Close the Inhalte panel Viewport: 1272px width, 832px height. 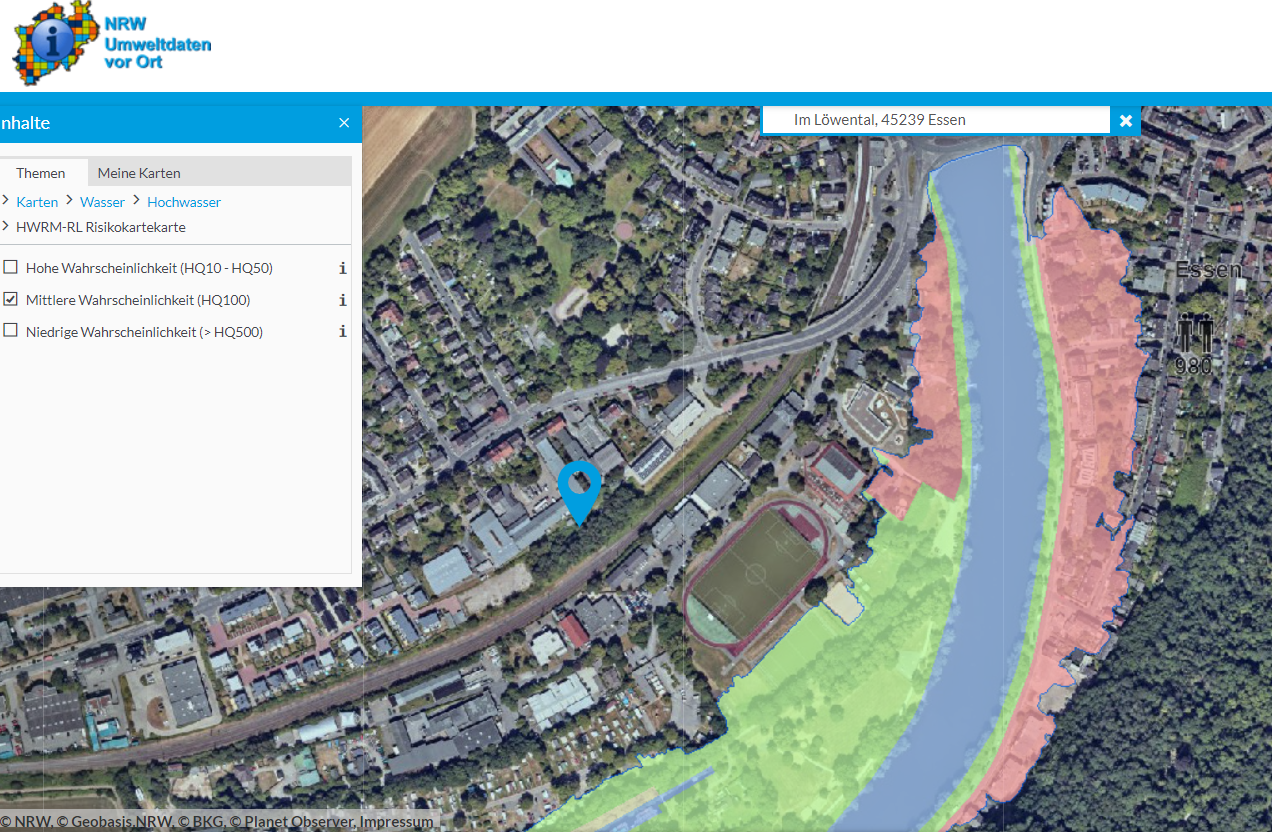click(344, 123)
